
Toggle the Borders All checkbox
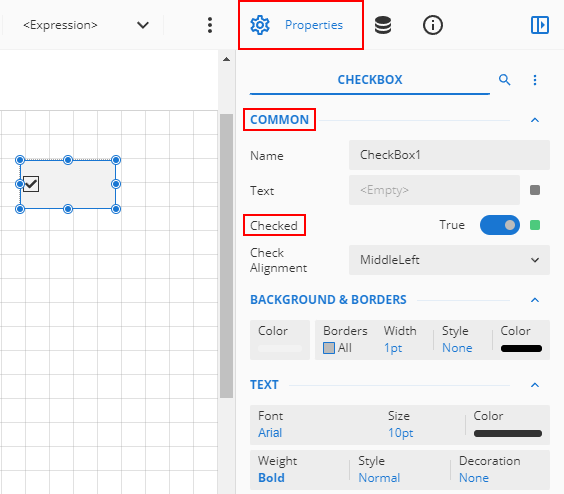(x=329, y=348)
